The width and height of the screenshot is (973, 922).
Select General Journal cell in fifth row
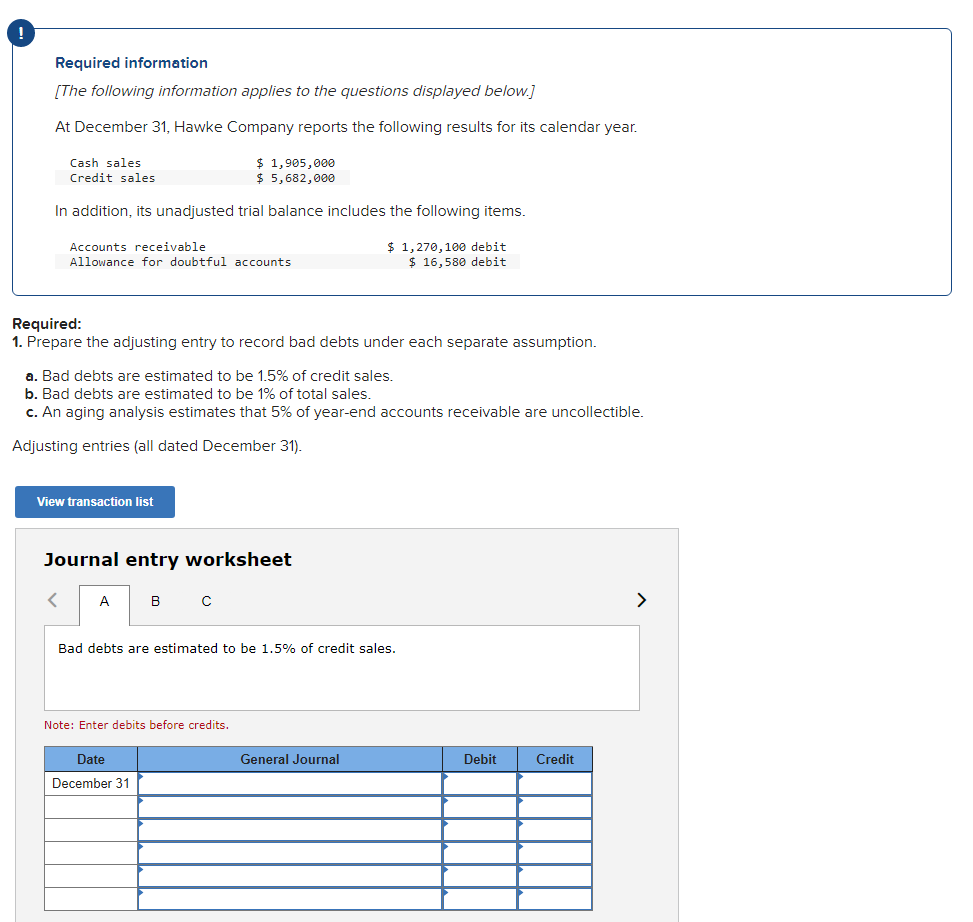[290, 876]
